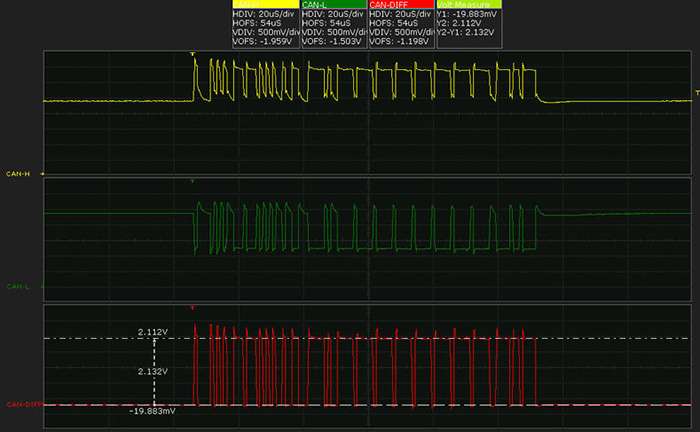Click the CAN-DIFF trace label on left

25,404
